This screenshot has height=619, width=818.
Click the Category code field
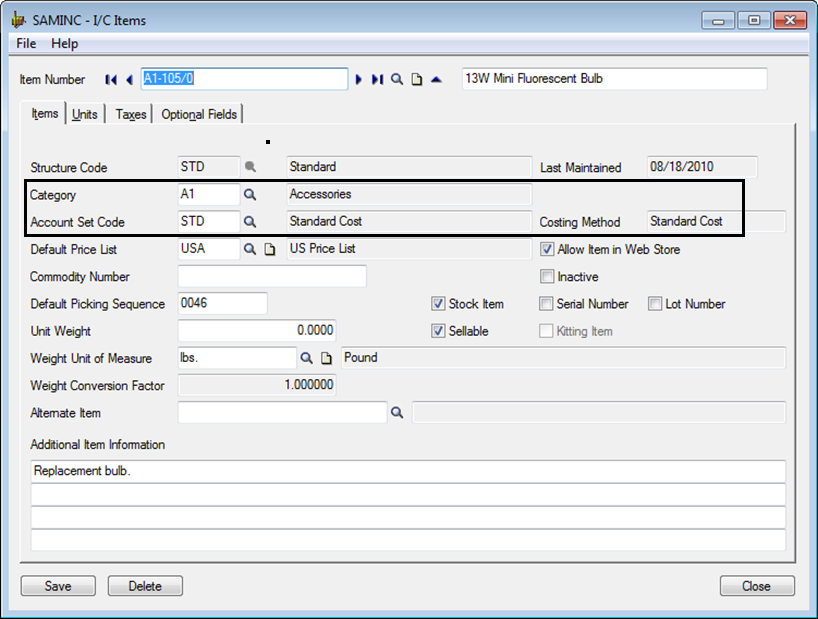[209, 195]
